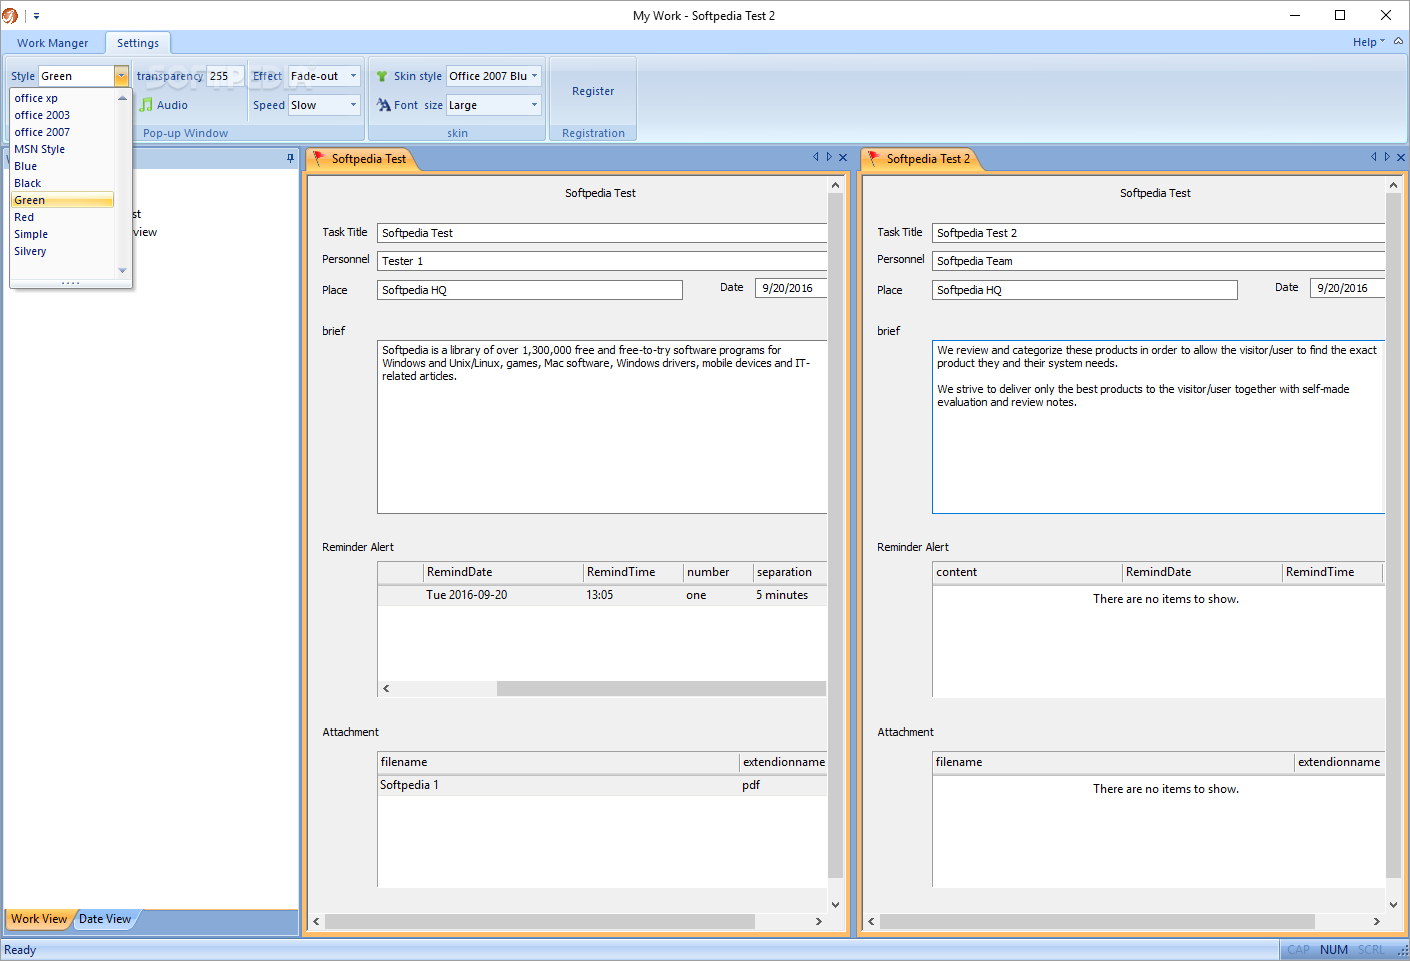Switch to the Work Manger ribbon tab
Viewport: 1410px width, 961px height.
point(52,43)
